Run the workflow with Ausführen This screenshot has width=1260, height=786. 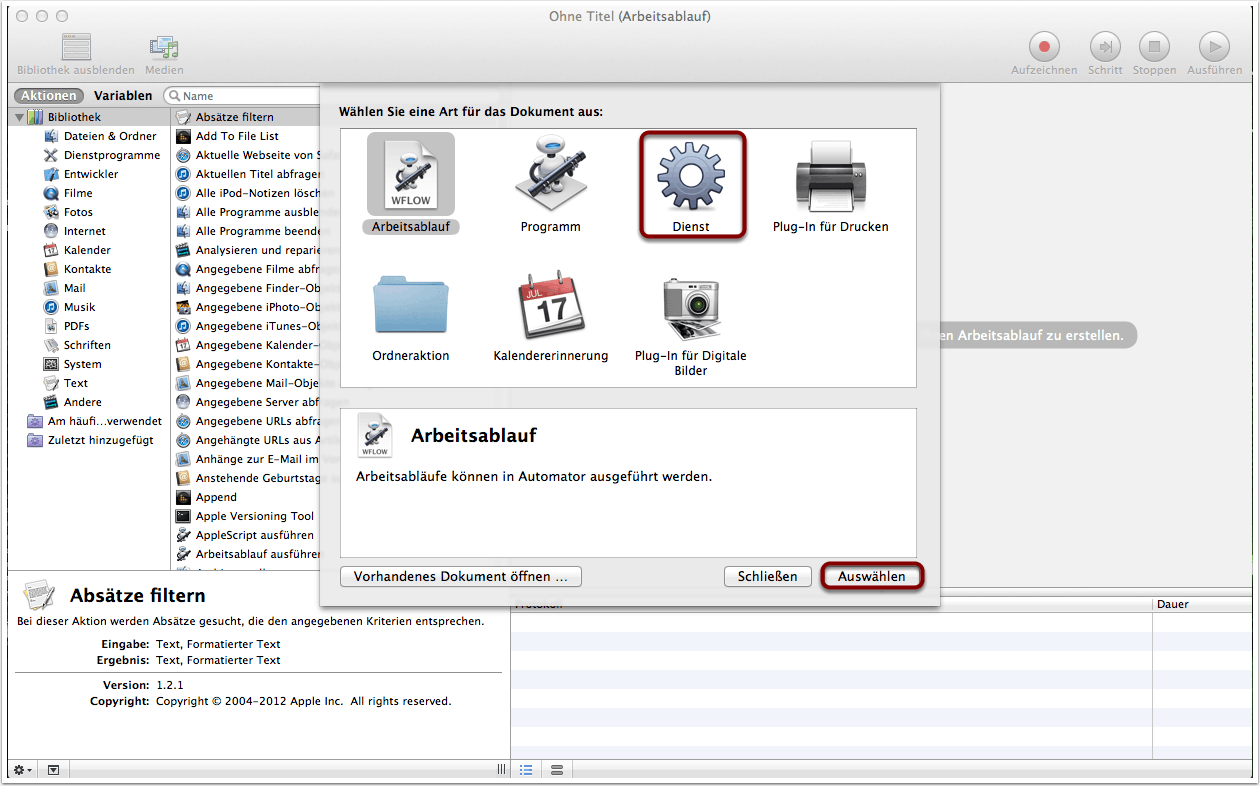(1215, 46)
